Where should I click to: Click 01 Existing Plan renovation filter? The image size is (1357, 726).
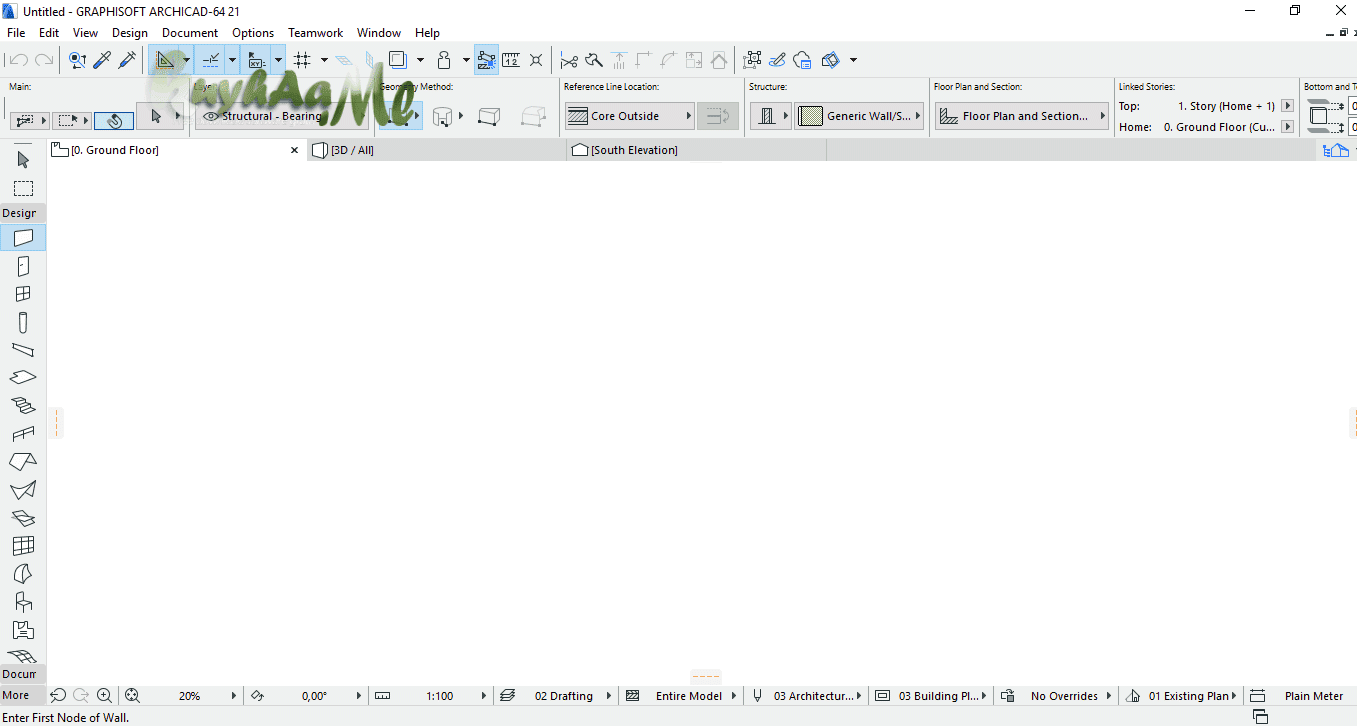point(1188,696)
